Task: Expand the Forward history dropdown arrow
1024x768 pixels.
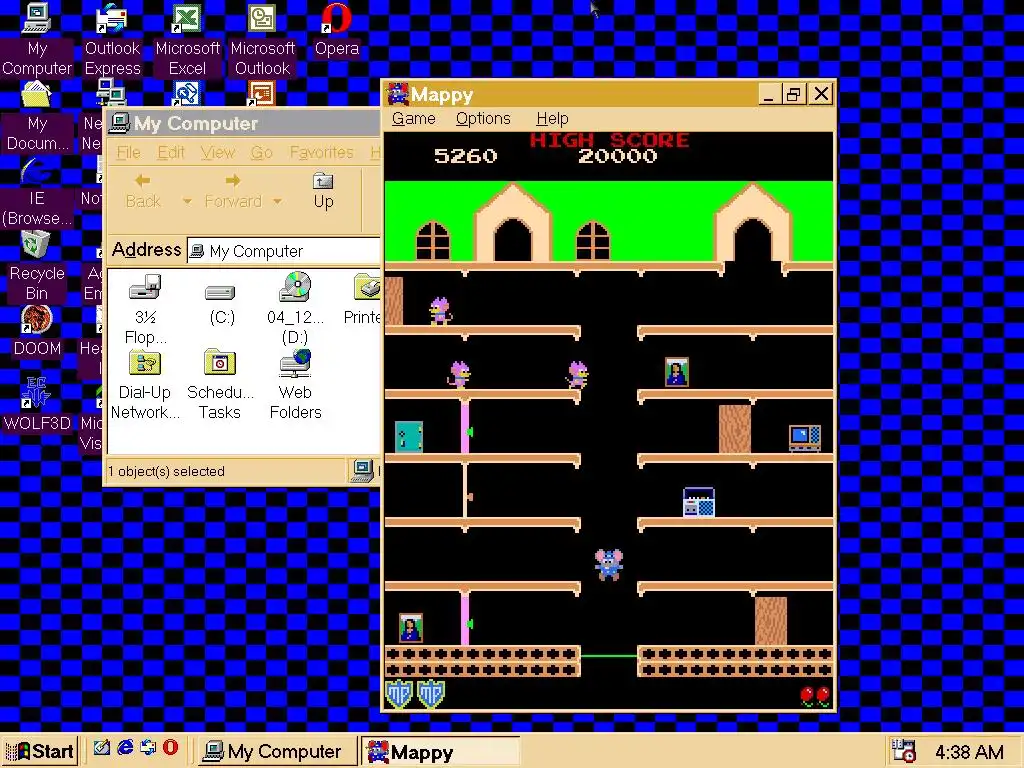Action: pos(277,201)
